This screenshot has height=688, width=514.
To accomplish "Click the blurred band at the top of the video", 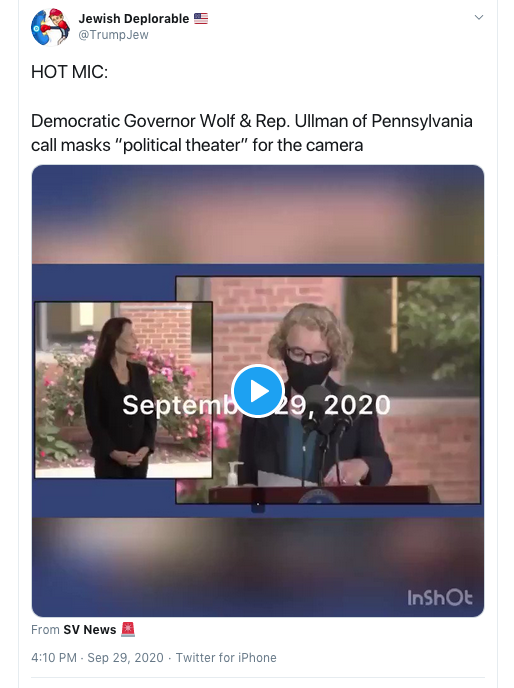I will (258, 215).
